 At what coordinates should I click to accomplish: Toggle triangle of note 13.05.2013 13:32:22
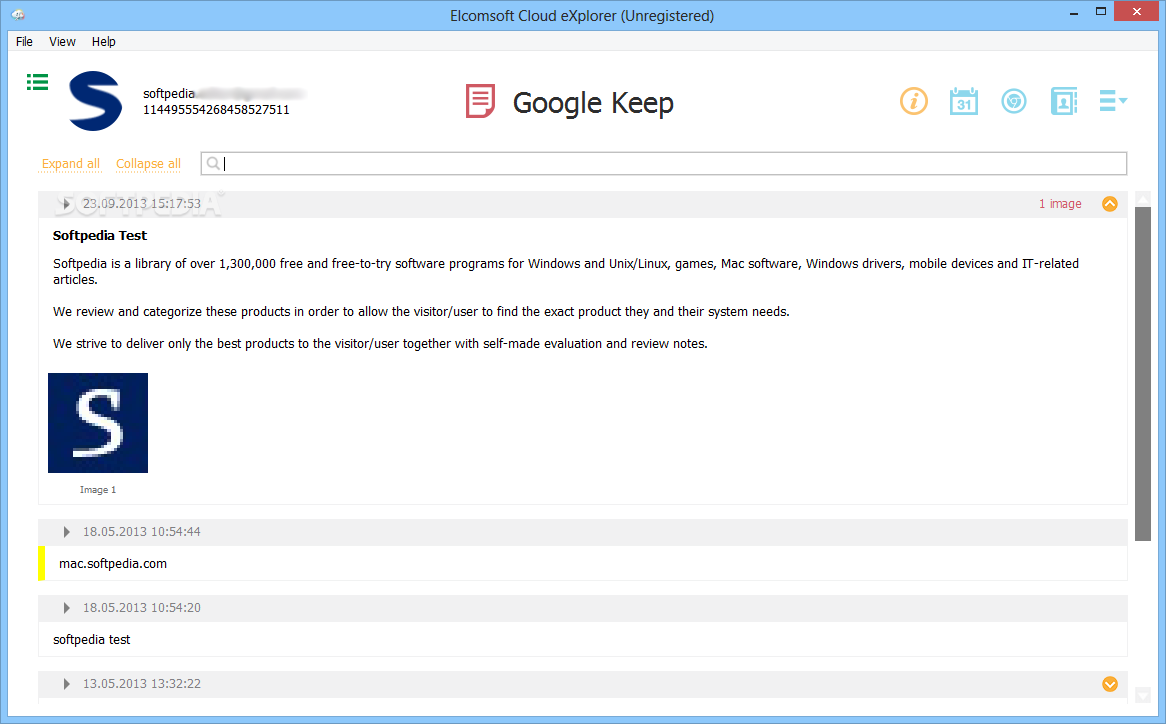tap(66, 684)
